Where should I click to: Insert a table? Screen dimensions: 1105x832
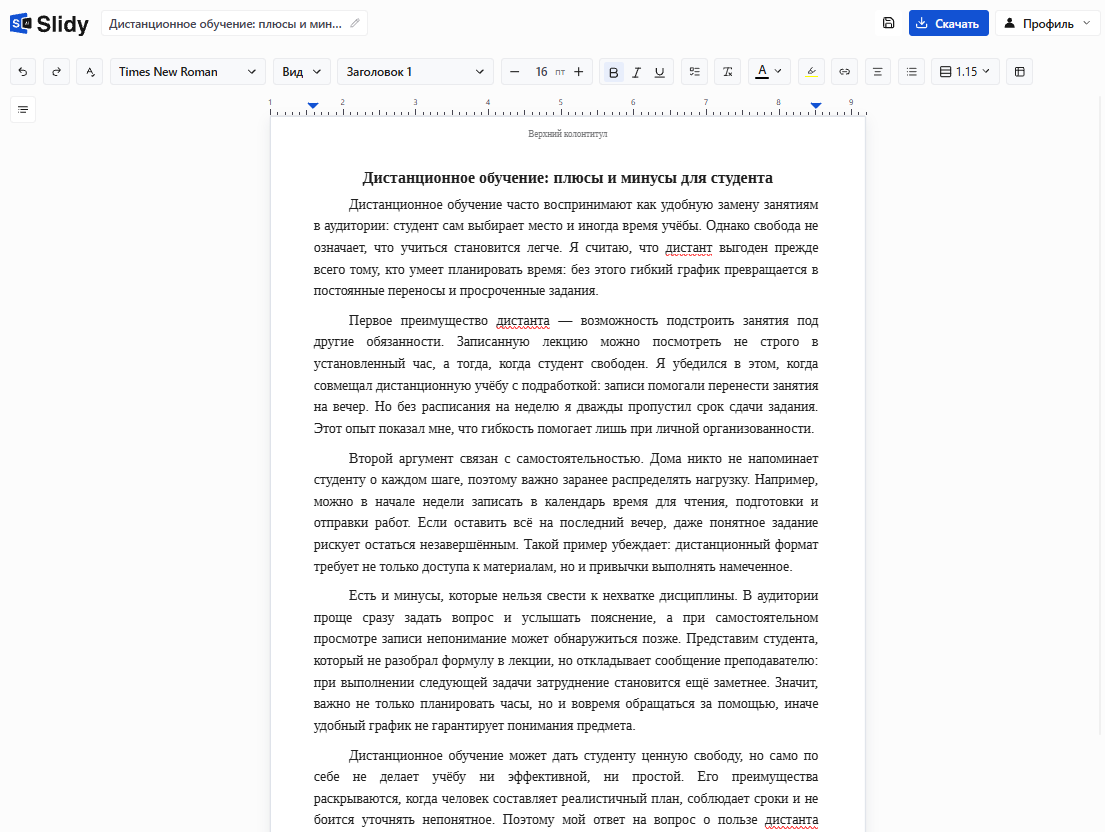coord(1020,72)
